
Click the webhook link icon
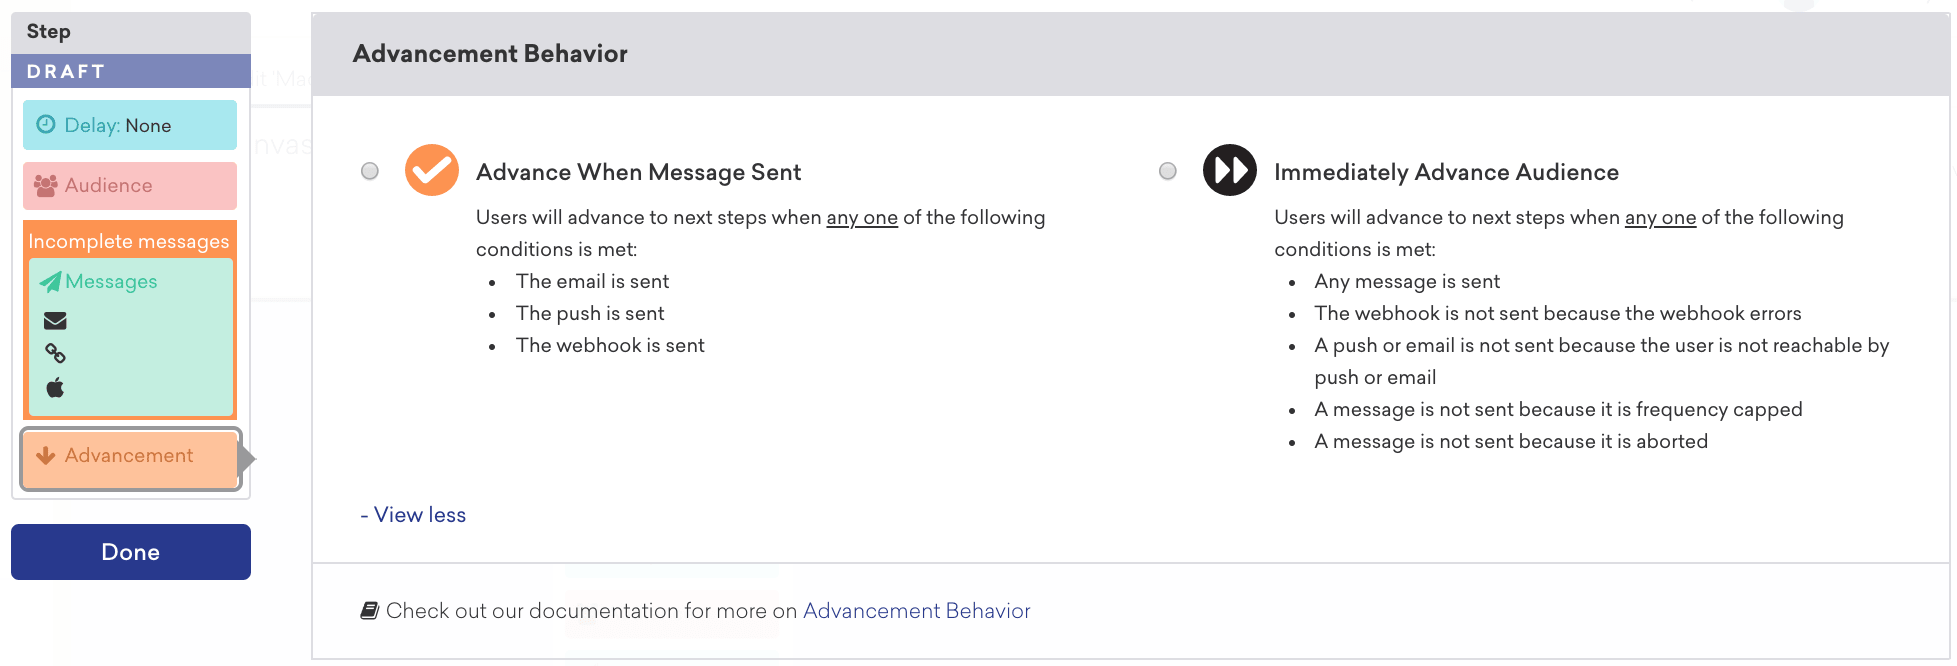55,353
